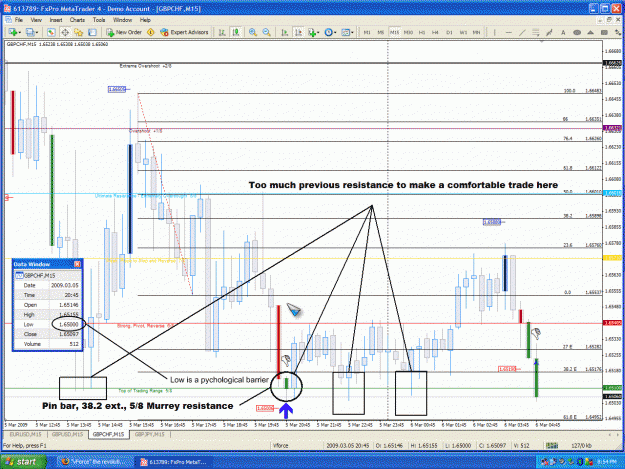Image resolution: width=625 pixels, height=469 pixels.
Task: Click the application icon in menu bar
Action: [x=8, y=20]
